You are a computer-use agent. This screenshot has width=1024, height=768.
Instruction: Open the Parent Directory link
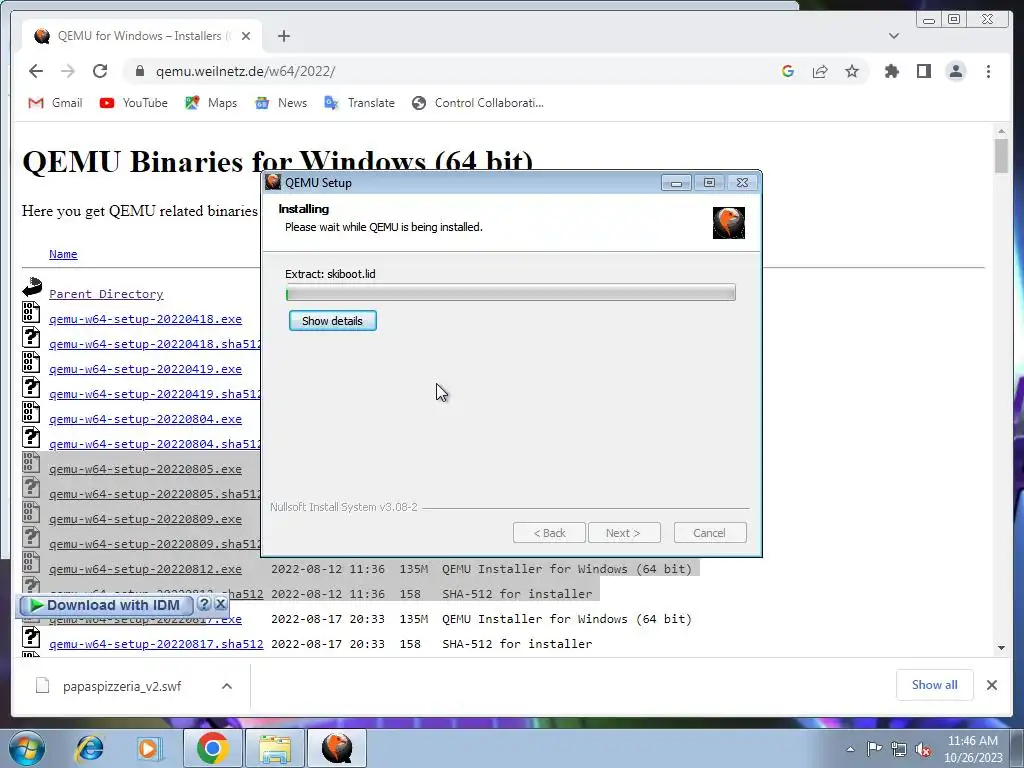(x=106, y=294)
